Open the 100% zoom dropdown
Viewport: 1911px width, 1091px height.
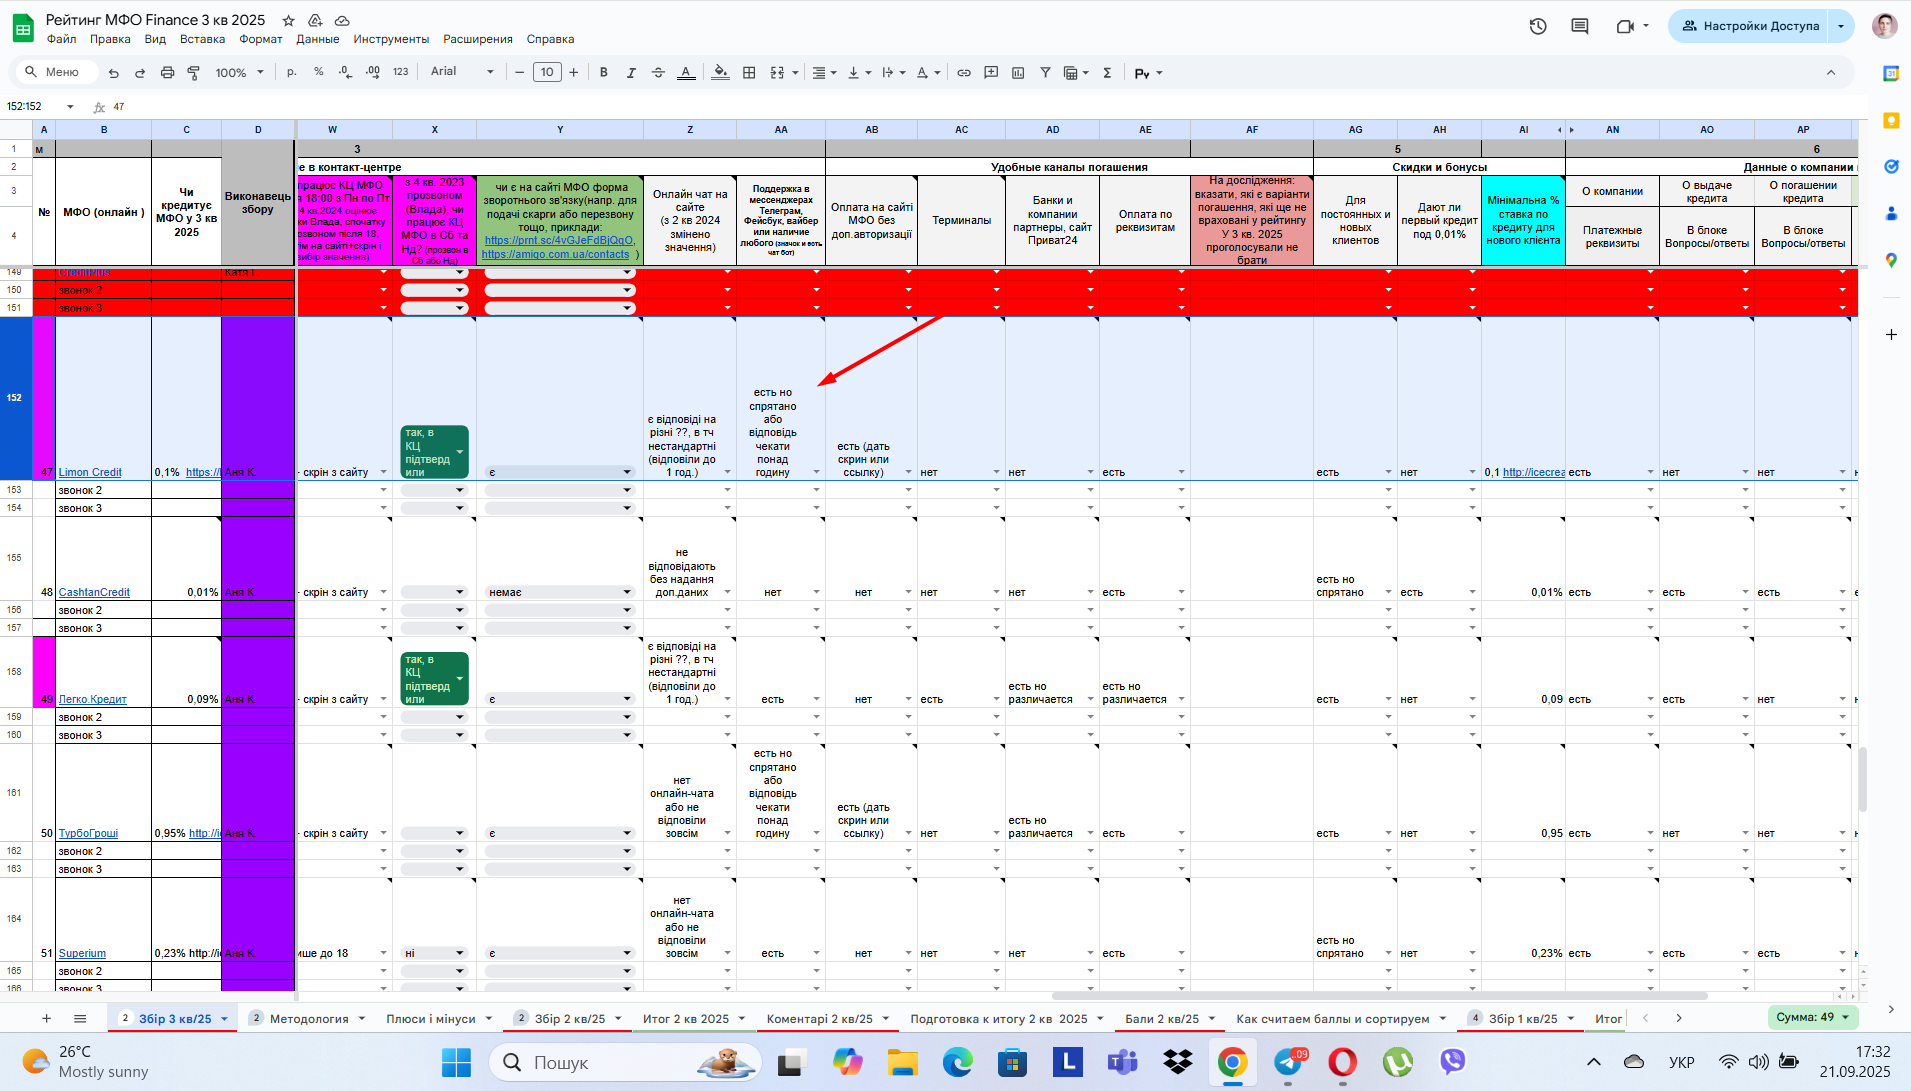(240, 73)
